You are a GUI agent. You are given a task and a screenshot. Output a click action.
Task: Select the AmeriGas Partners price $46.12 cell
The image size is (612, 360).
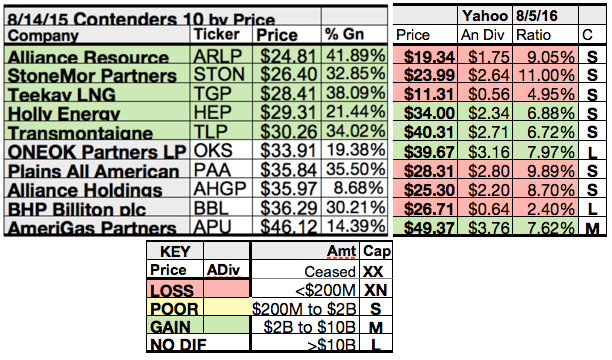pyautogui.click(x=287, y=226)
